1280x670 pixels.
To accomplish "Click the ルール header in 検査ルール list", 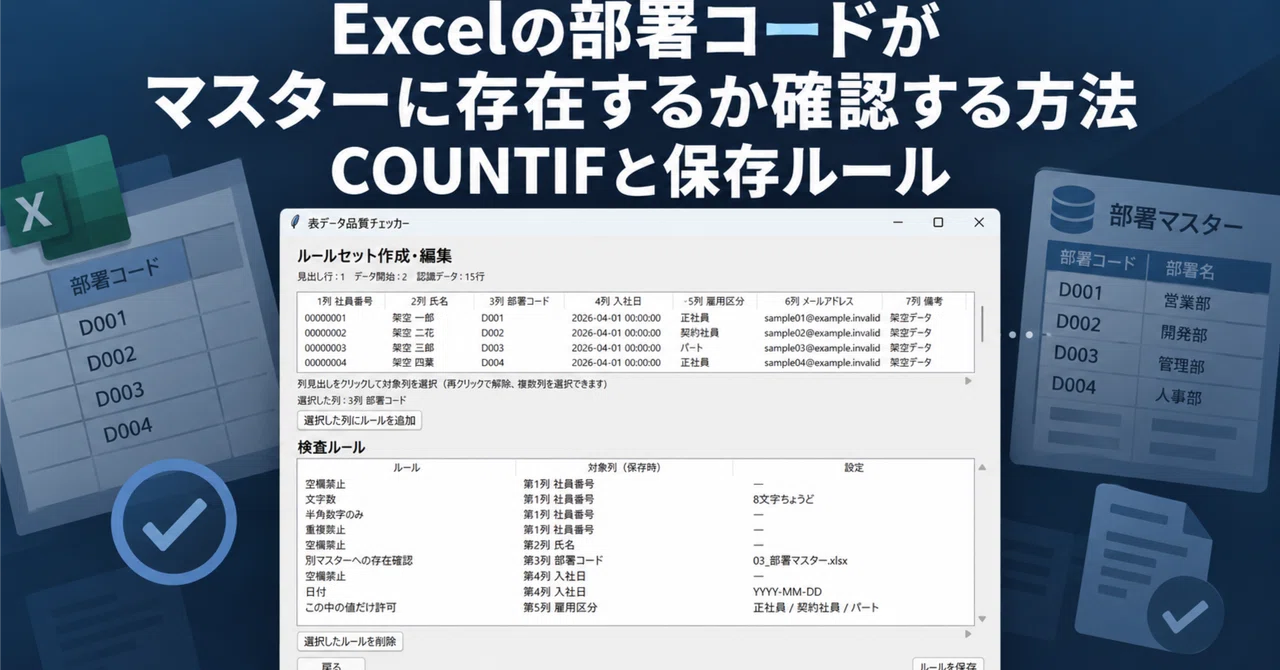I will pos(407,467).
